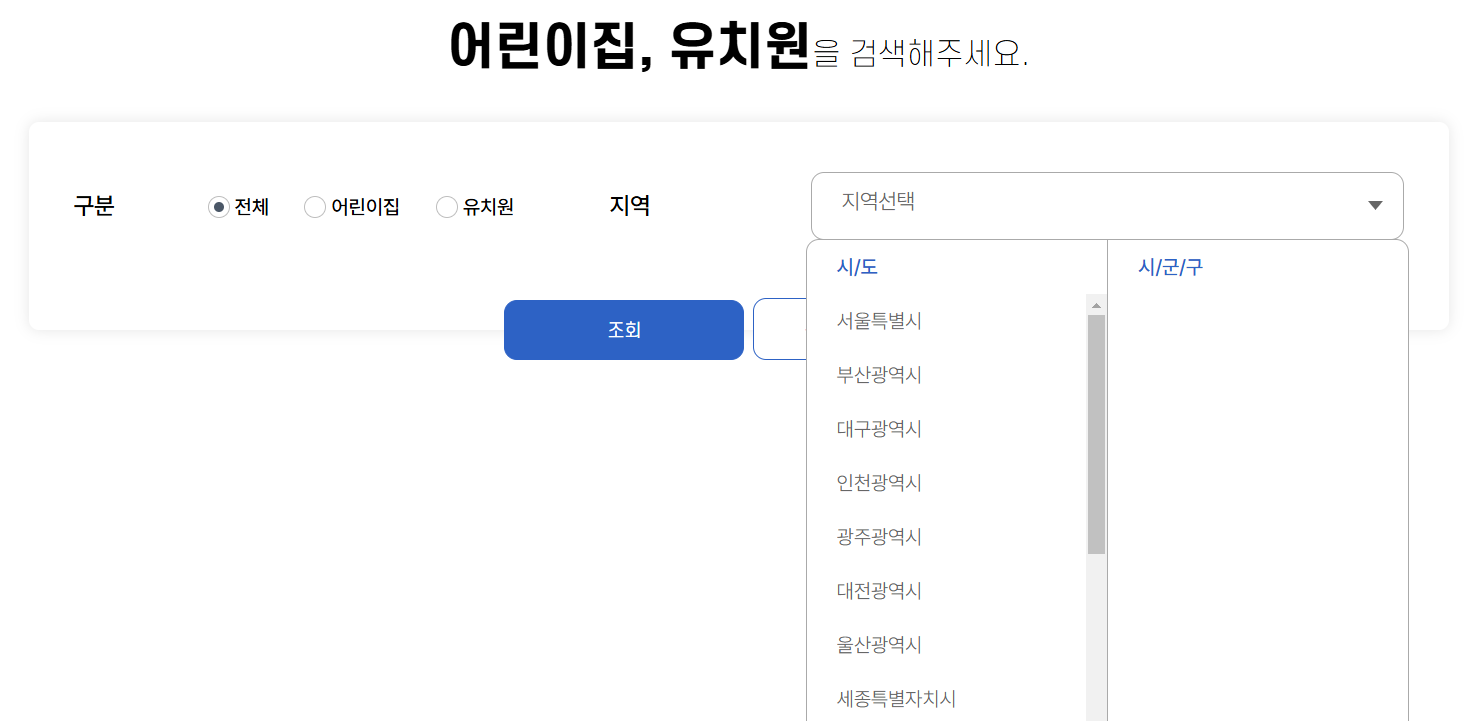
Task: Select the 전체 radio button
Action: coord(217,206)
